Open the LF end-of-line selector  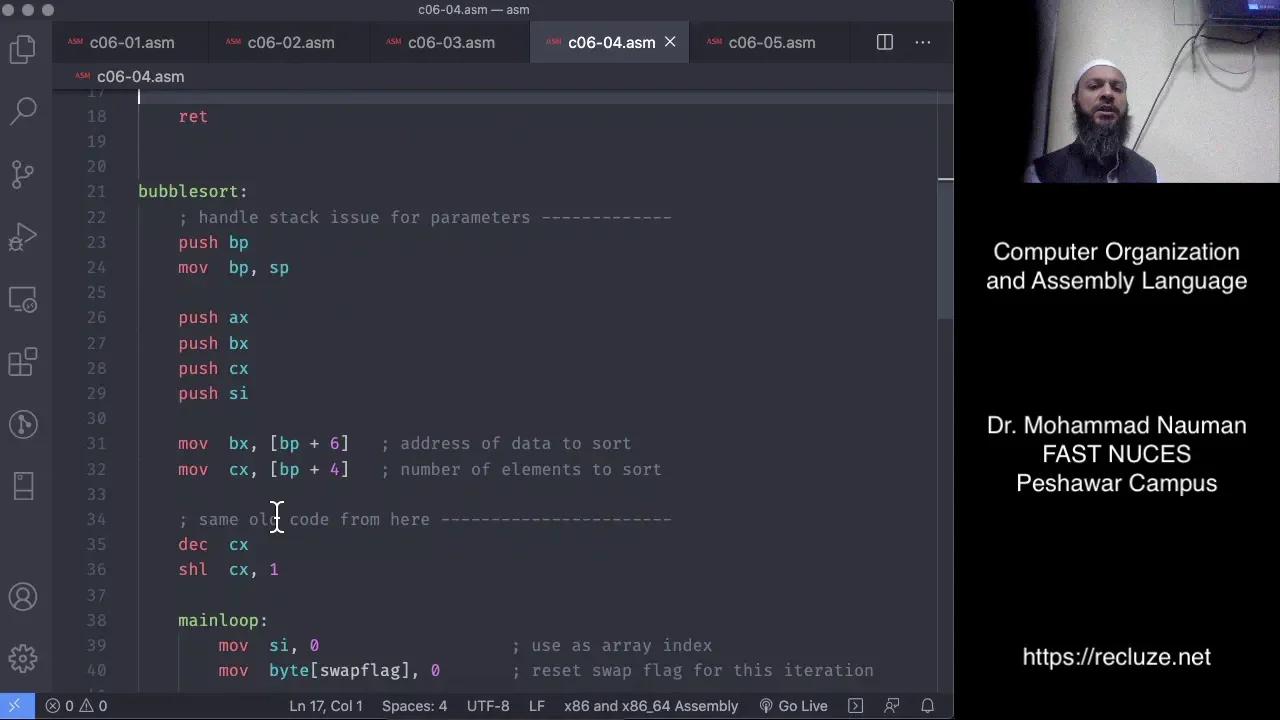537,706
